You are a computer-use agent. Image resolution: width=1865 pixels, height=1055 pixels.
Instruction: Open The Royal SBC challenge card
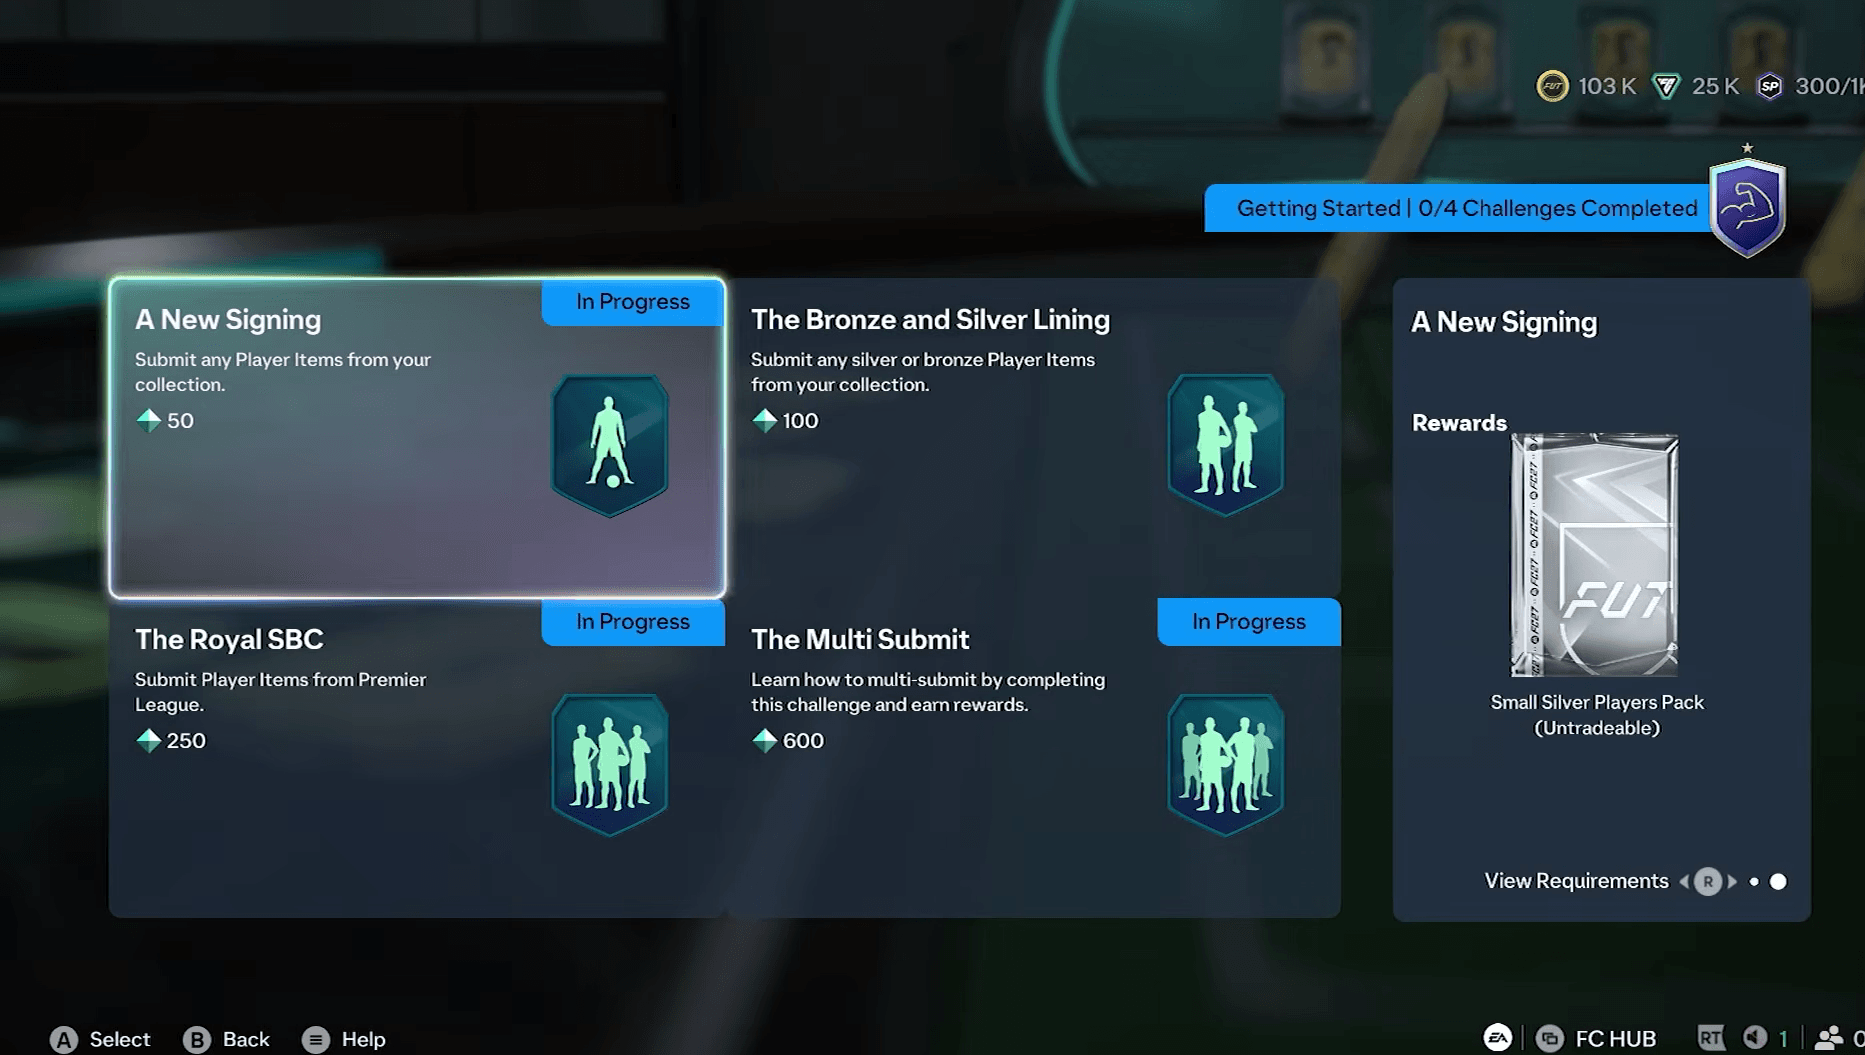(x=417, y=758)
